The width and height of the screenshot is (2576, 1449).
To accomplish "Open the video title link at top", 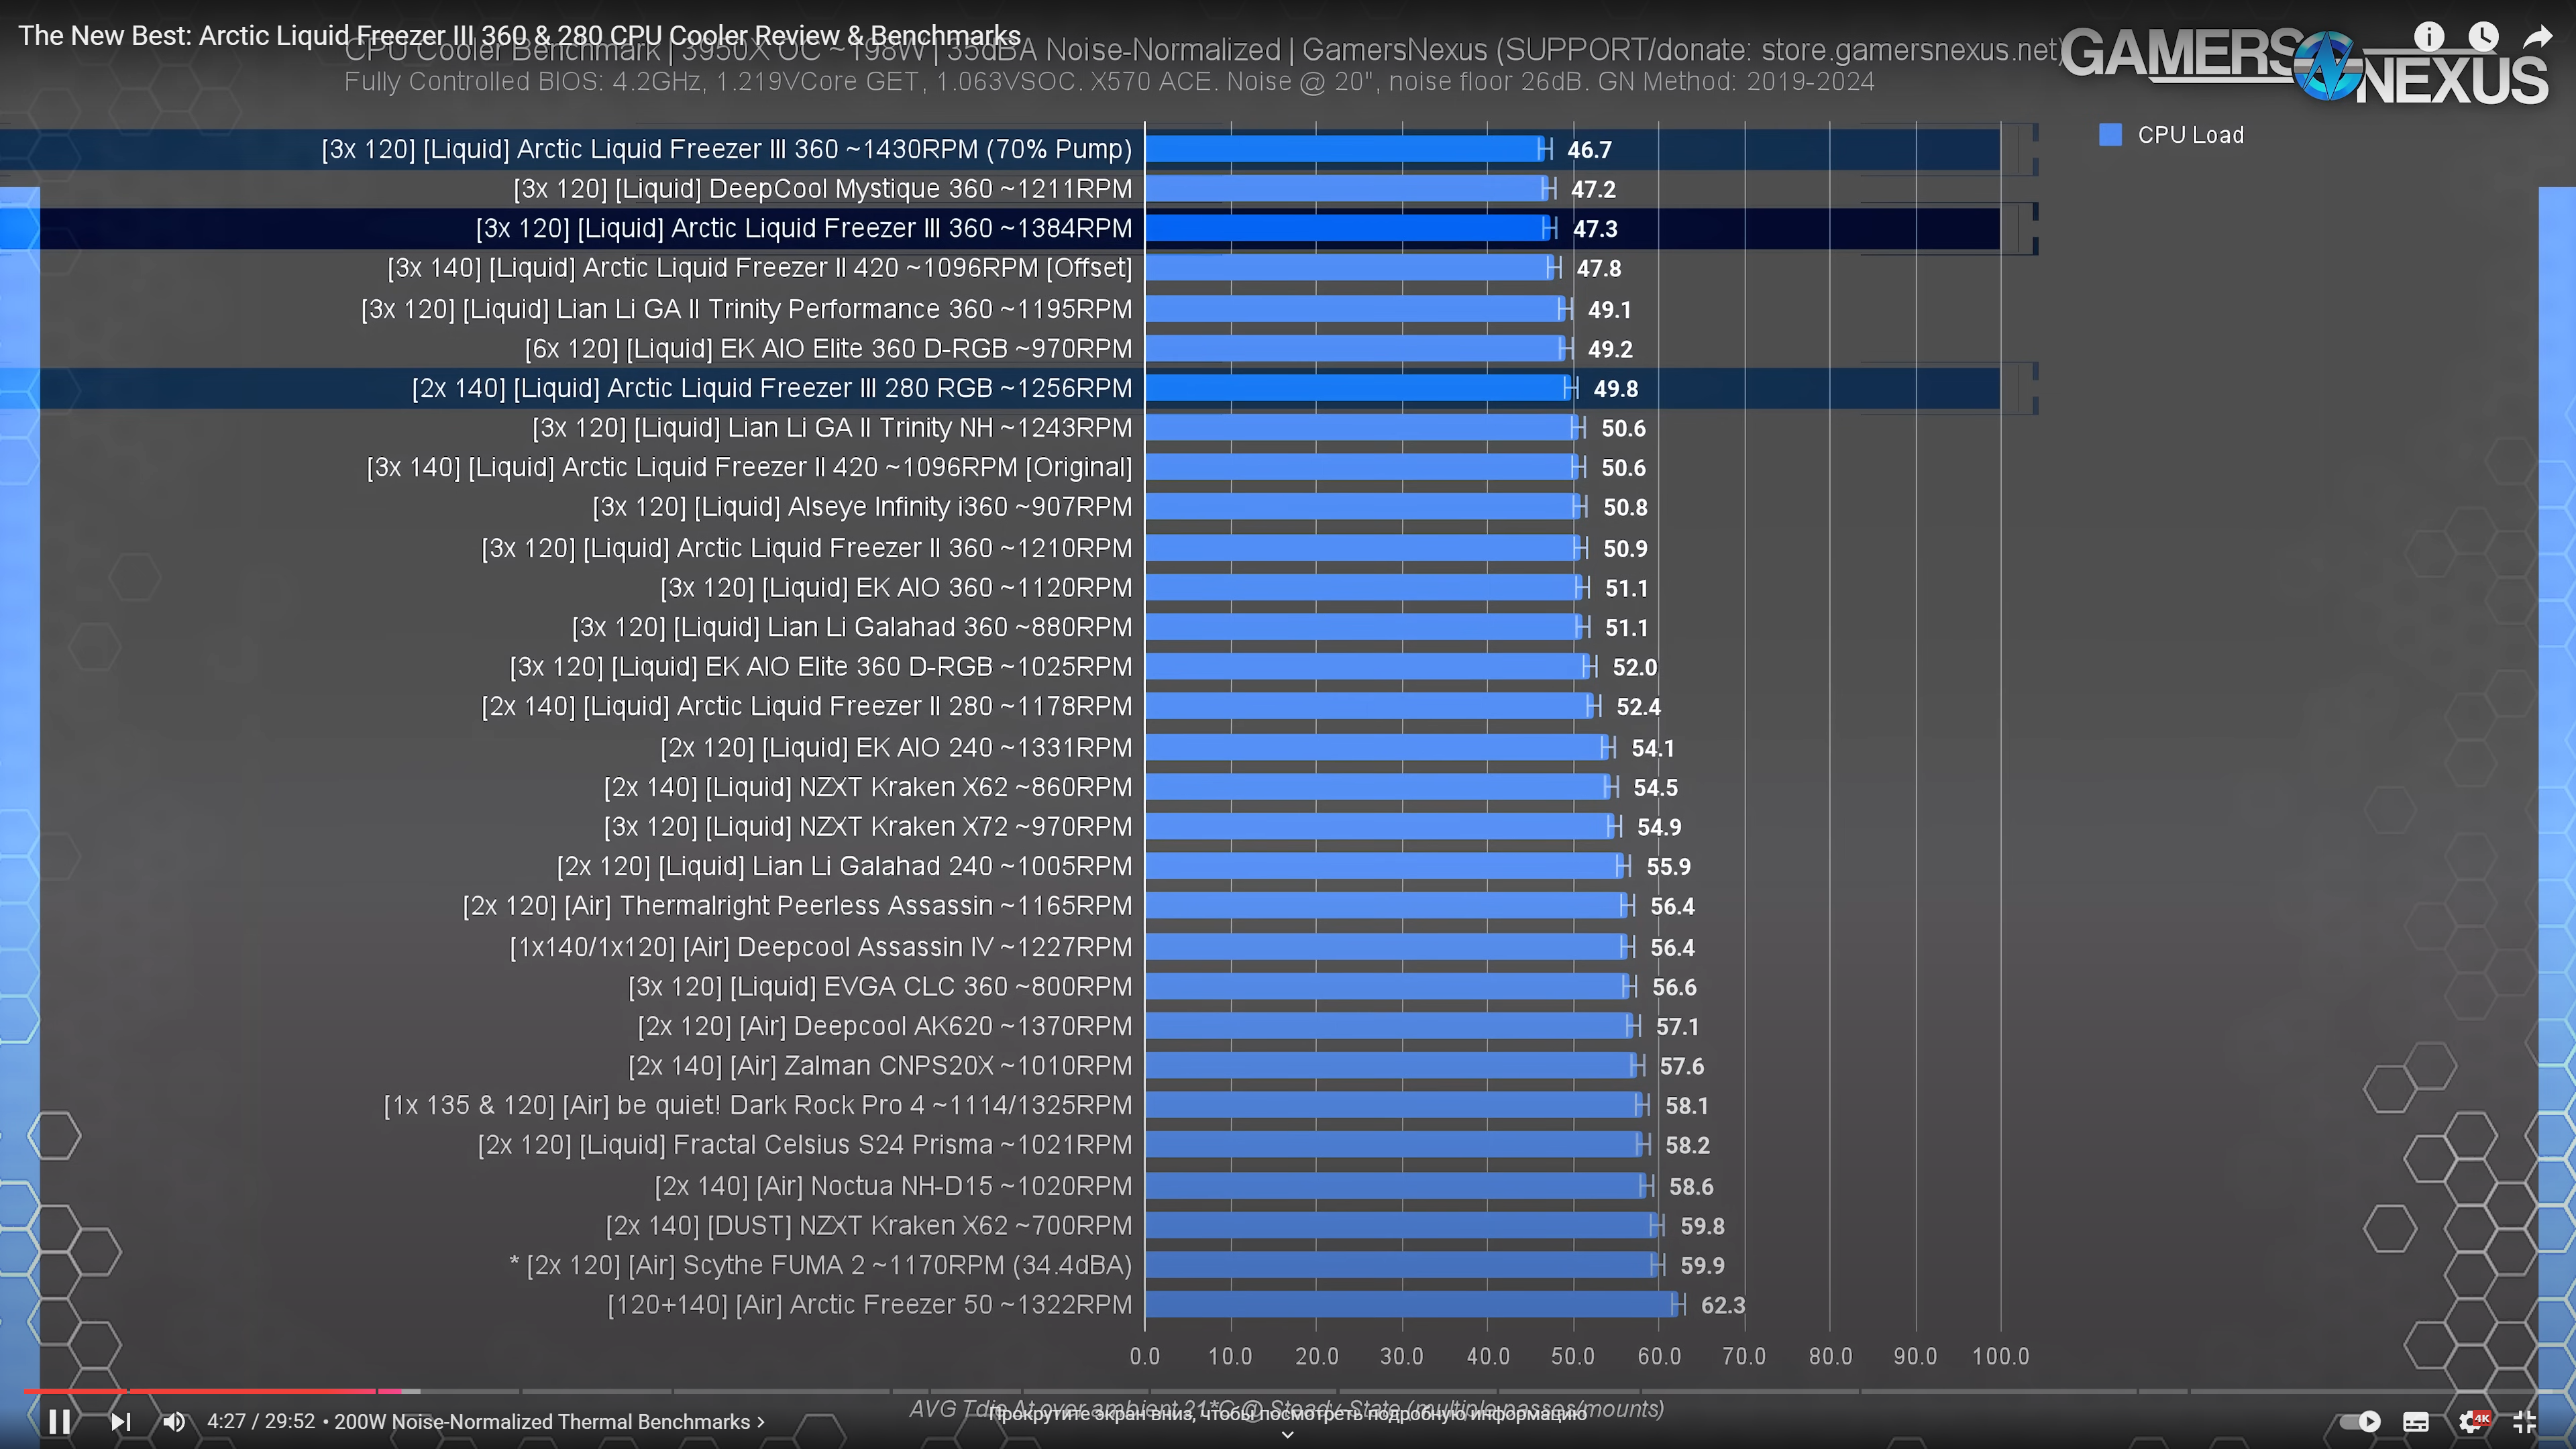I will [x=519, y=35].
